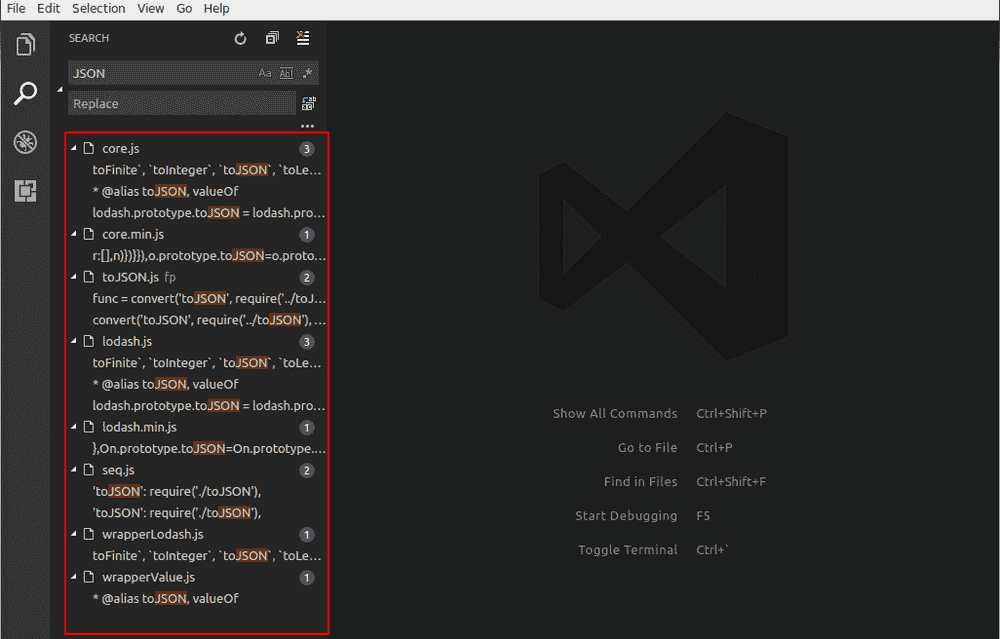Screen dimensions: 1000x639
Task: Refresh the search results
Action: tap(240, 38)
